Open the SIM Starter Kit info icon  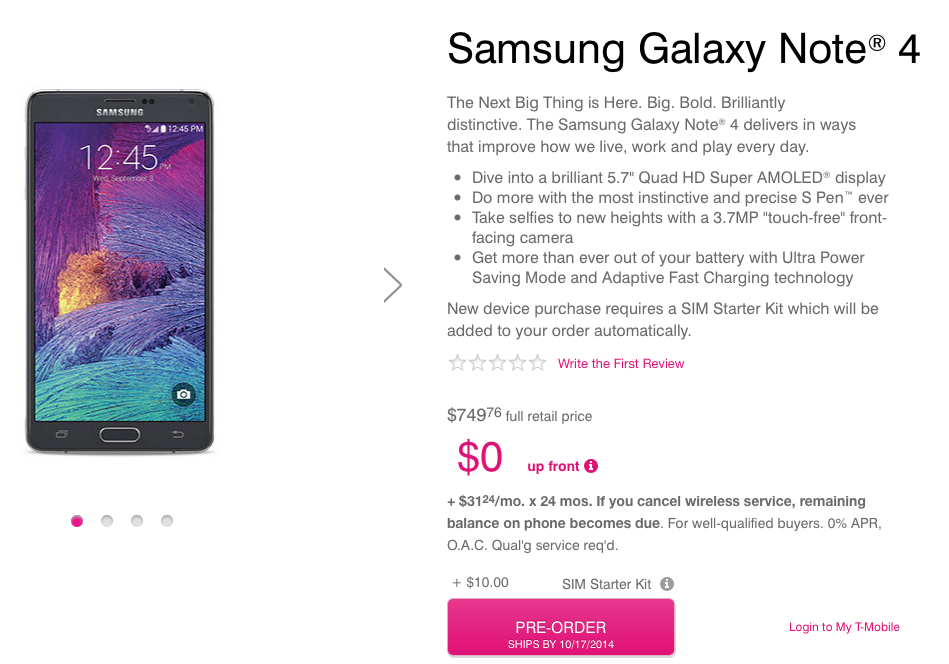[667, 584]
